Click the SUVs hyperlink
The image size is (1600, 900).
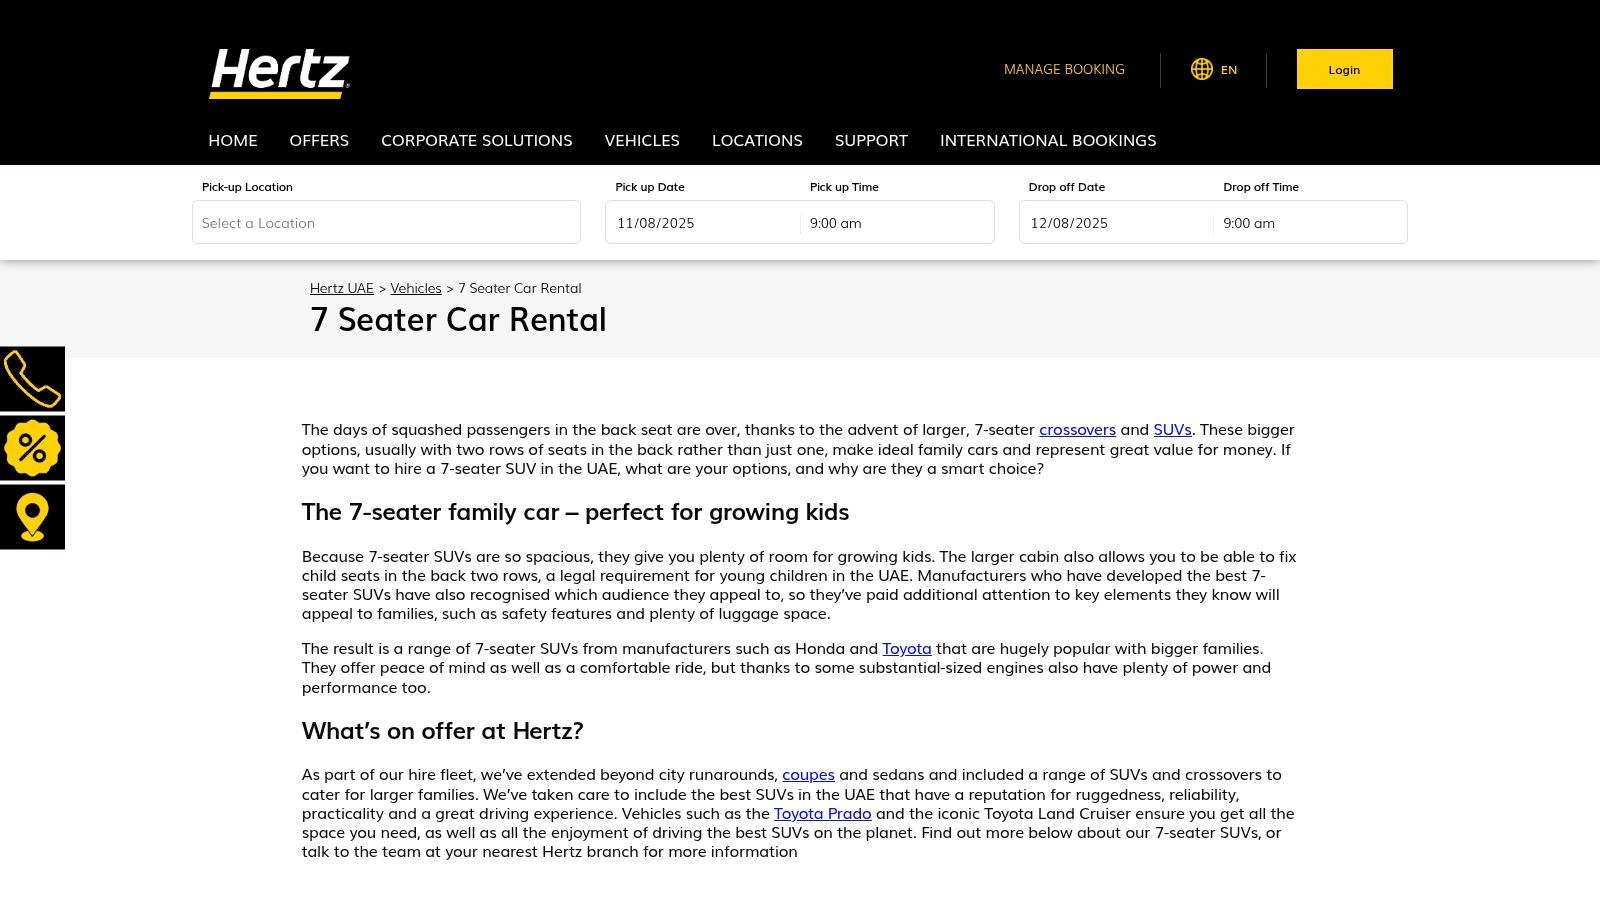tap(1172, 429)
